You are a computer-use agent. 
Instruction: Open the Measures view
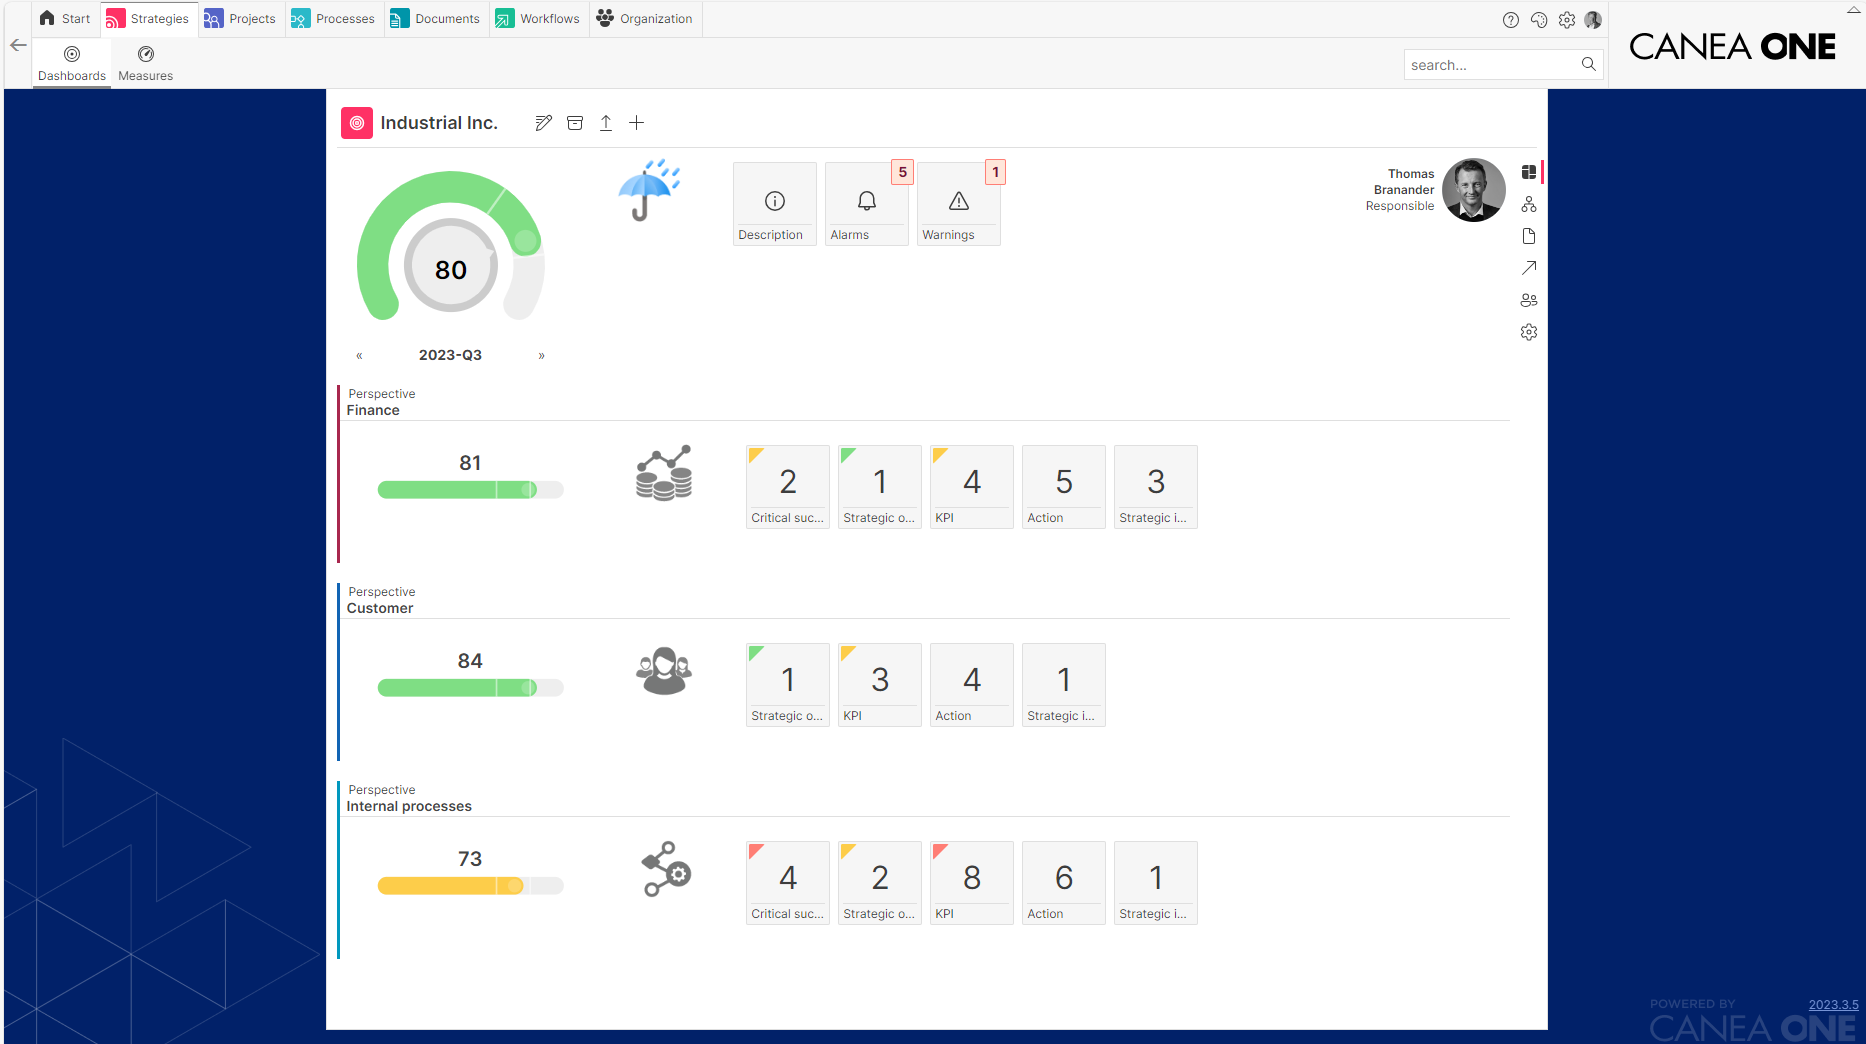point(146,63)
